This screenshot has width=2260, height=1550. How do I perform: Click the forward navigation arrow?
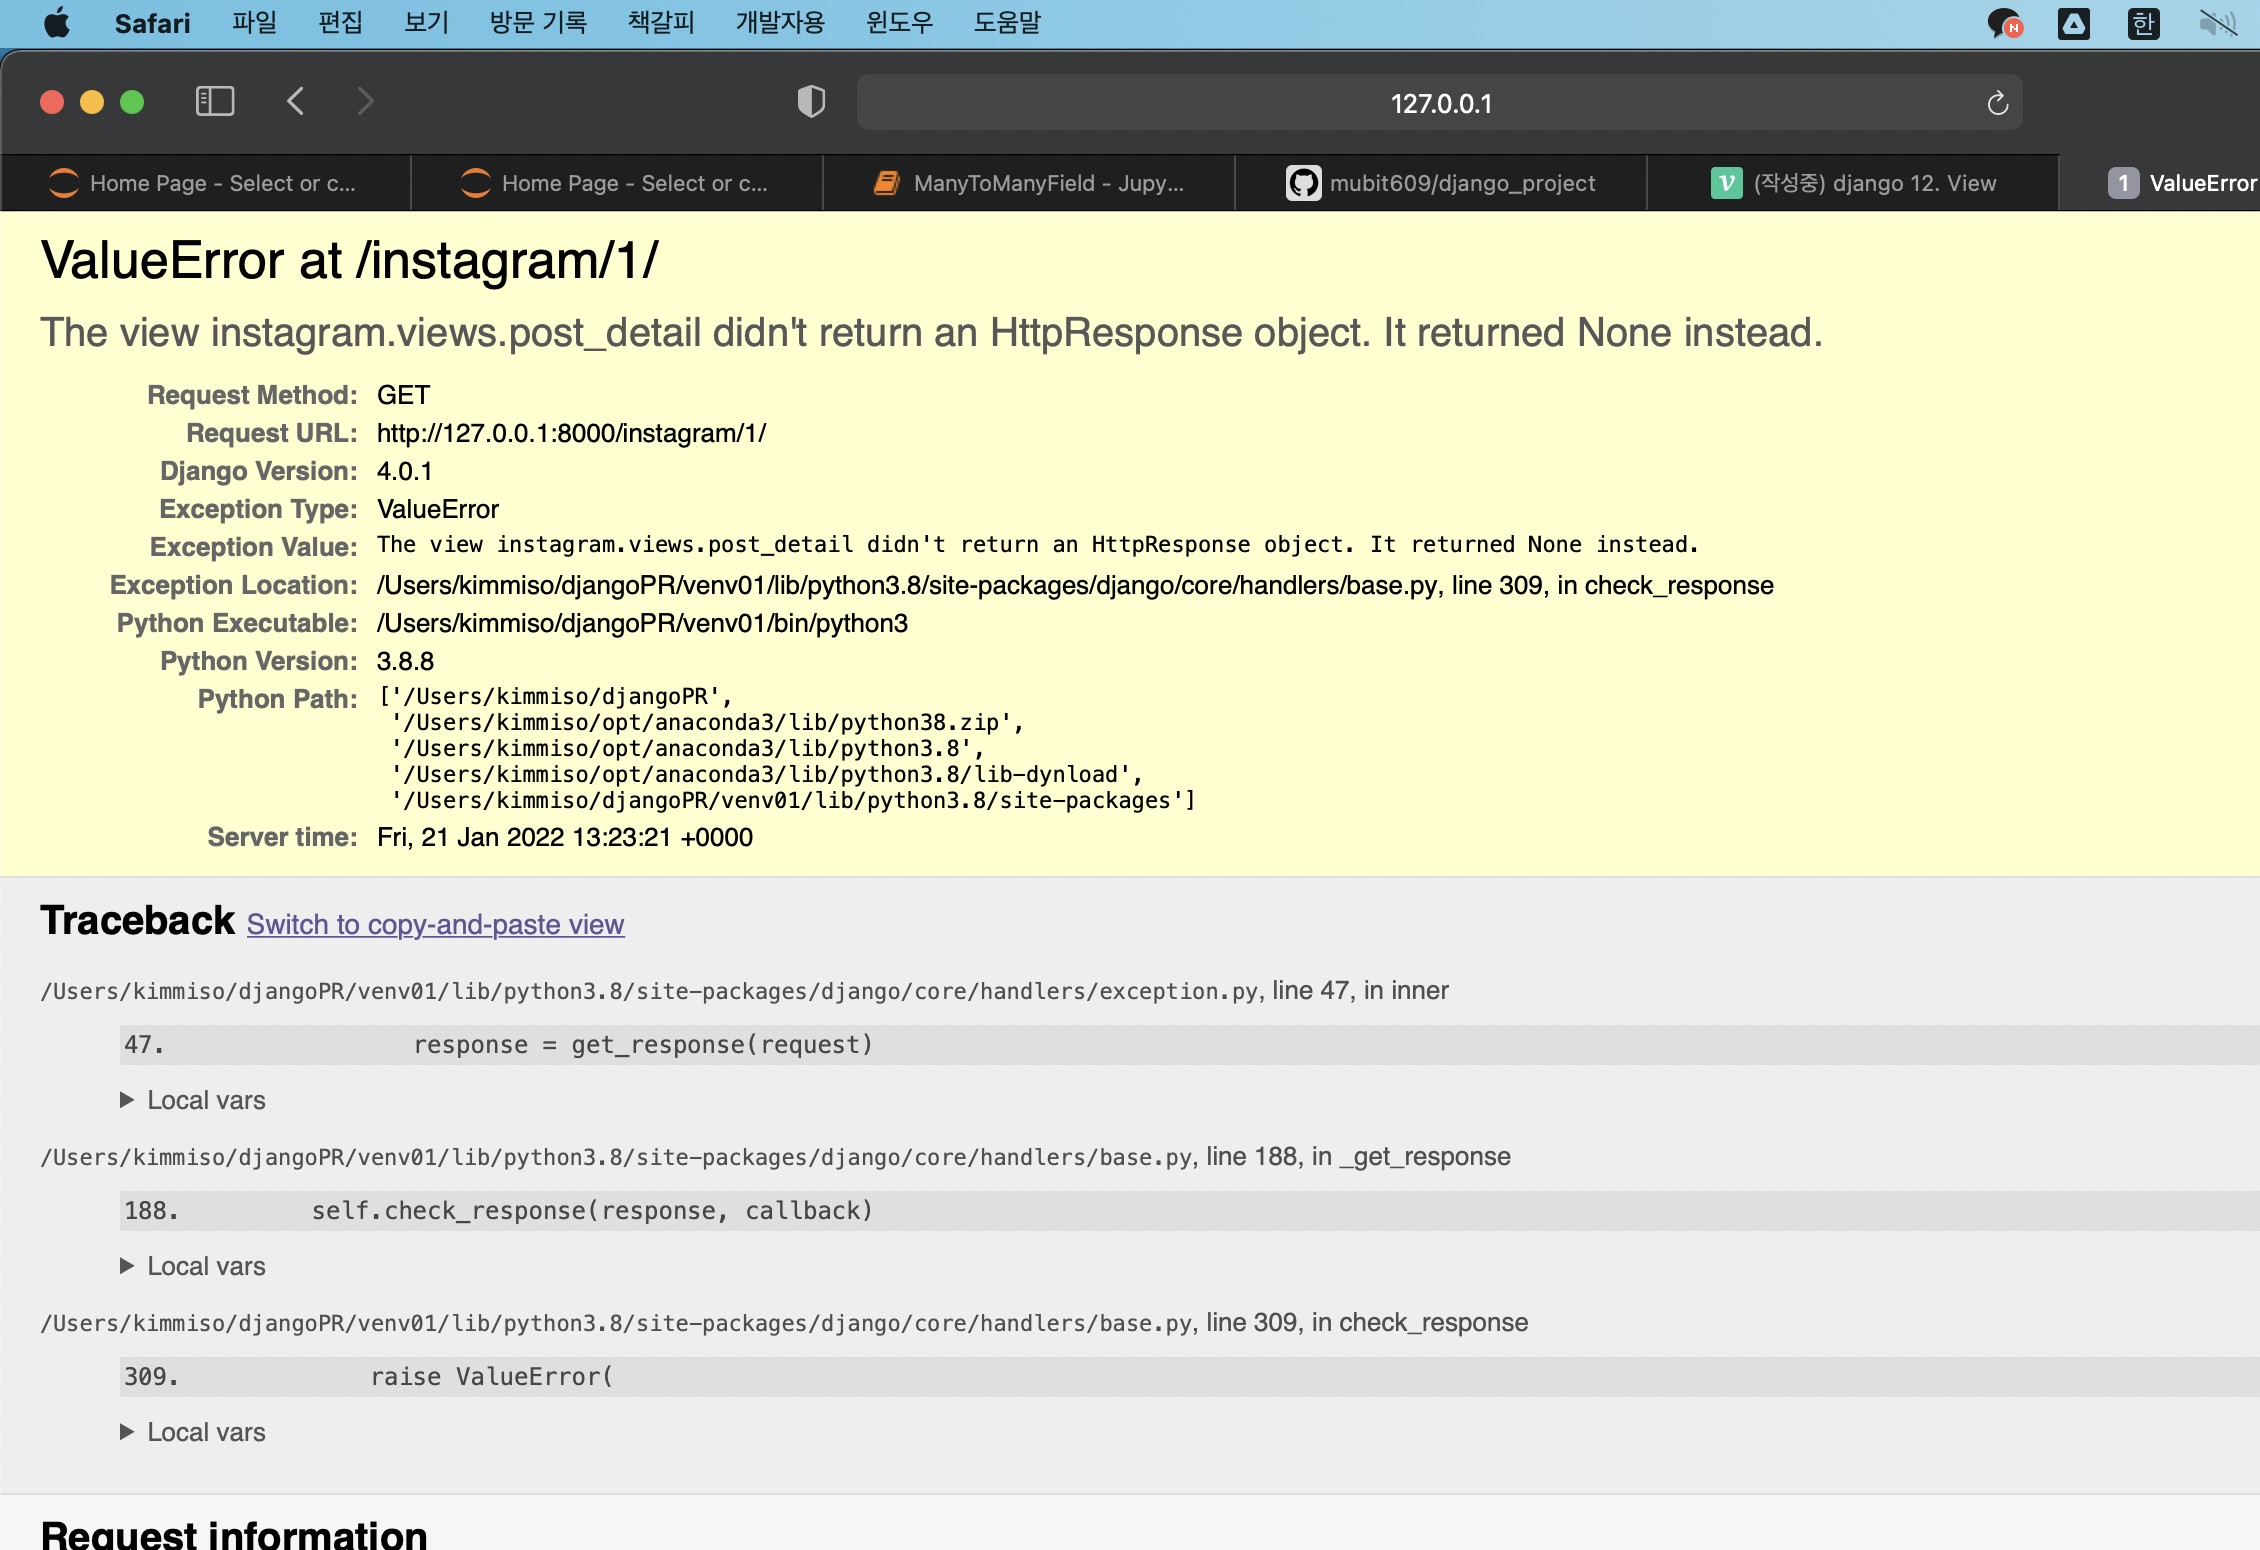[x=365, y=102]
